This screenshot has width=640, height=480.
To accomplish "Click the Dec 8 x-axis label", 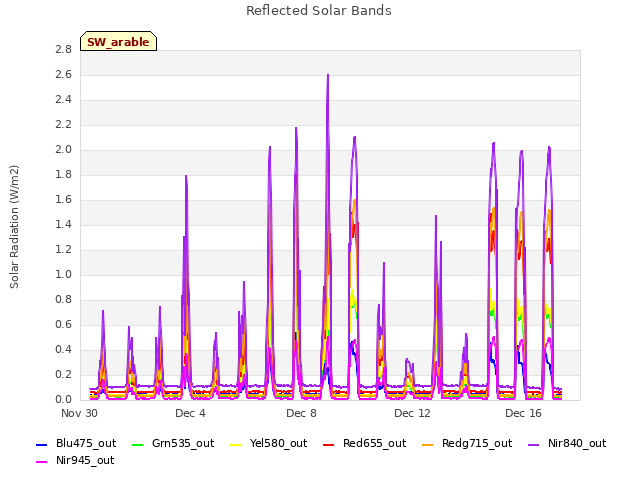I will coord(301,413).
